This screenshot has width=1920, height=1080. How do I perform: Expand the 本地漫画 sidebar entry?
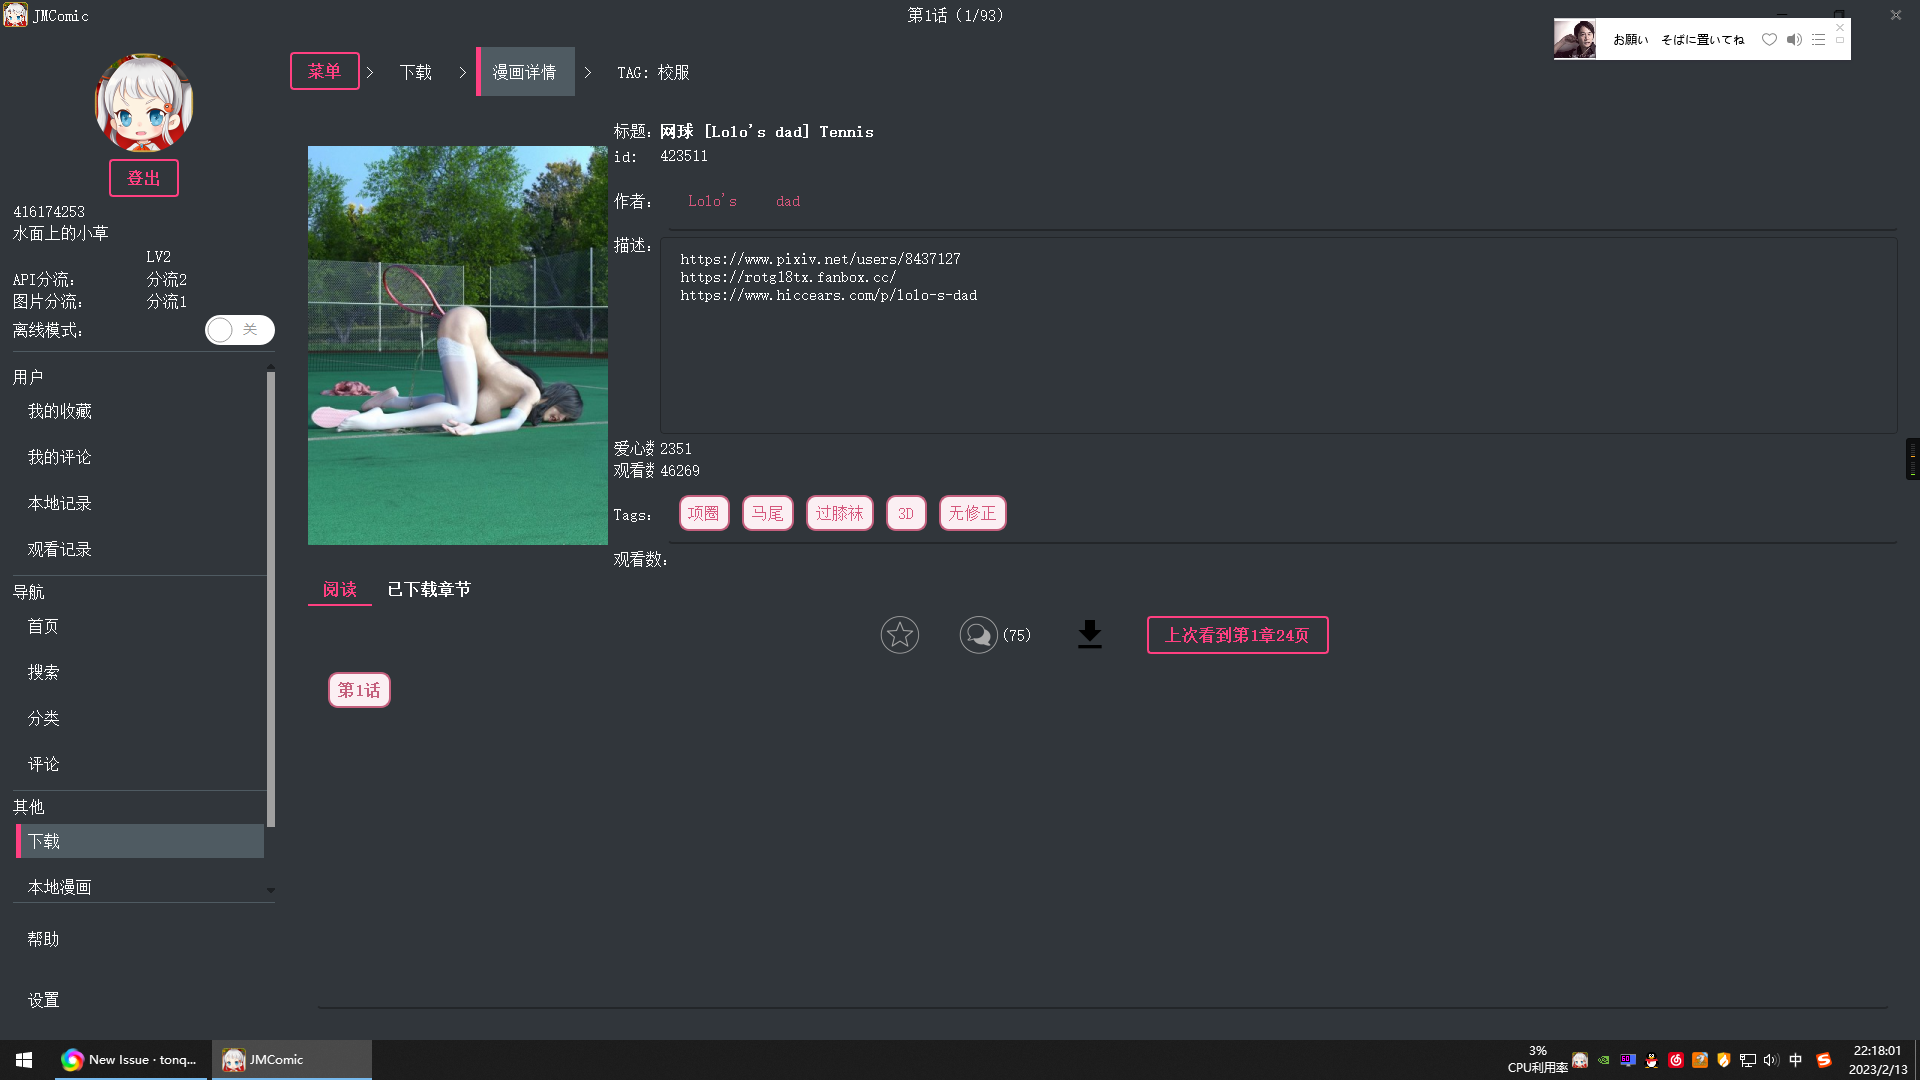tap(270, 889)
